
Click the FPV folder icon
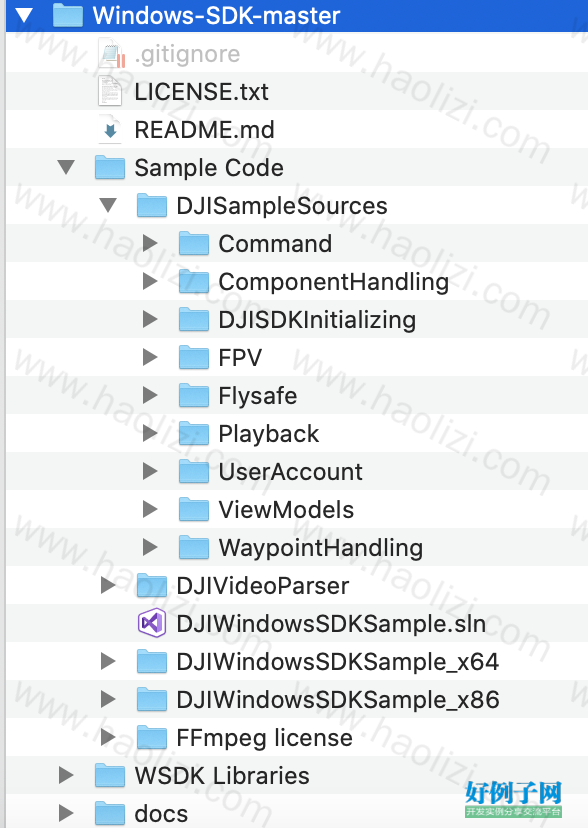[194, 357]
